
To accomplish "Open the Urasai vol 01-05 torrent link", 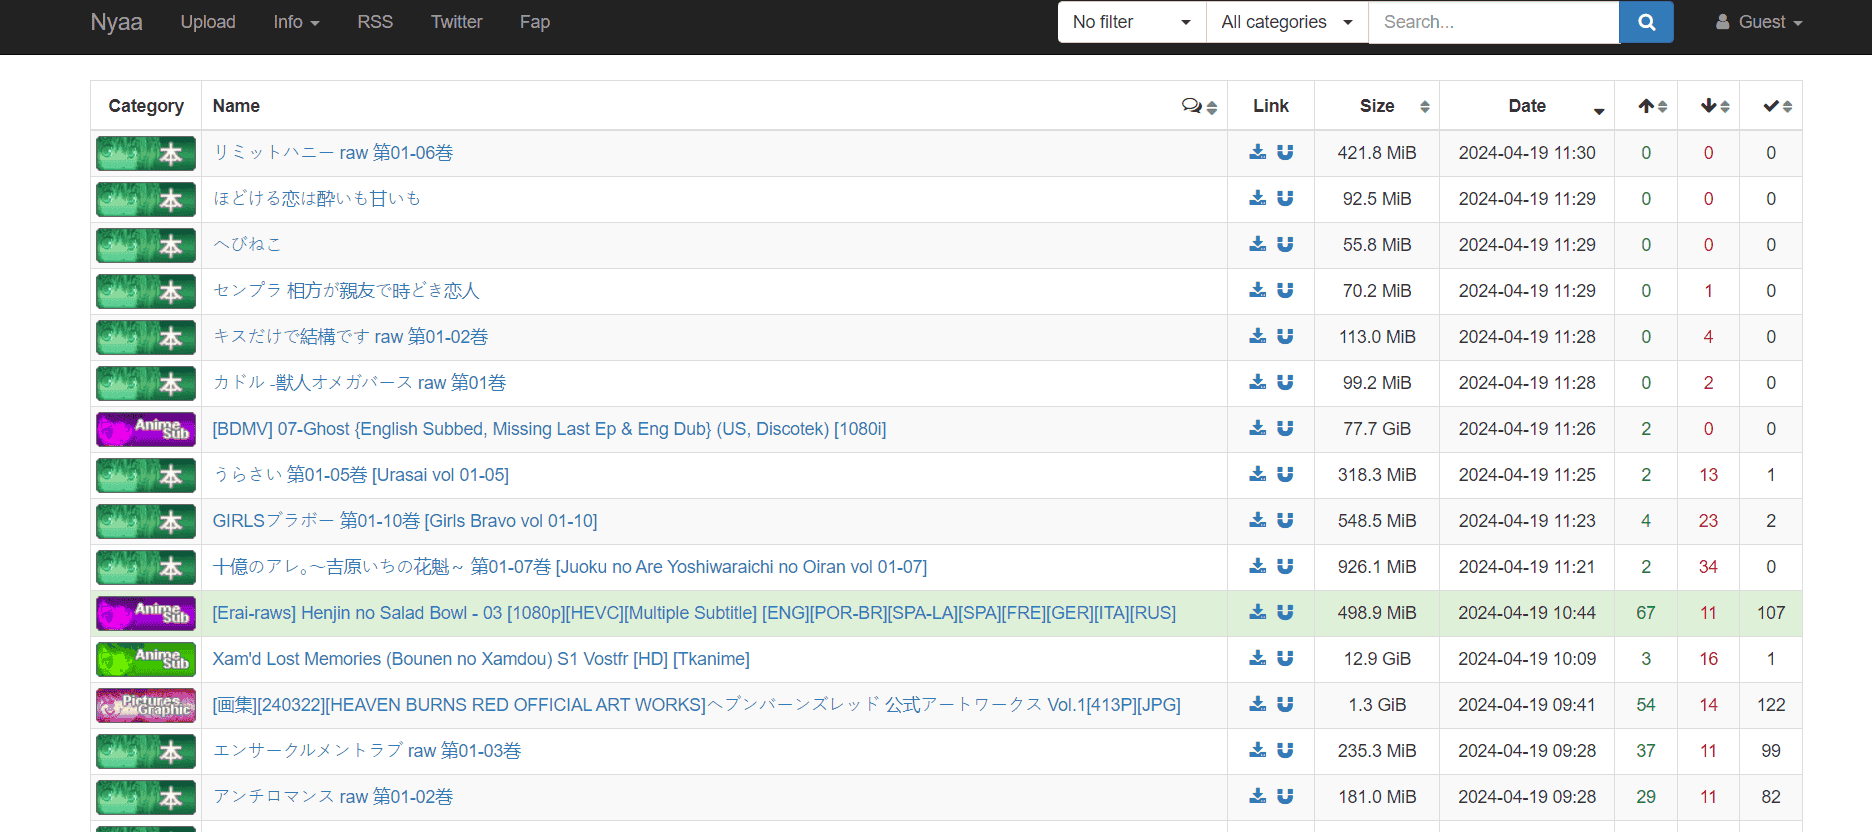I will pos(360,475).
